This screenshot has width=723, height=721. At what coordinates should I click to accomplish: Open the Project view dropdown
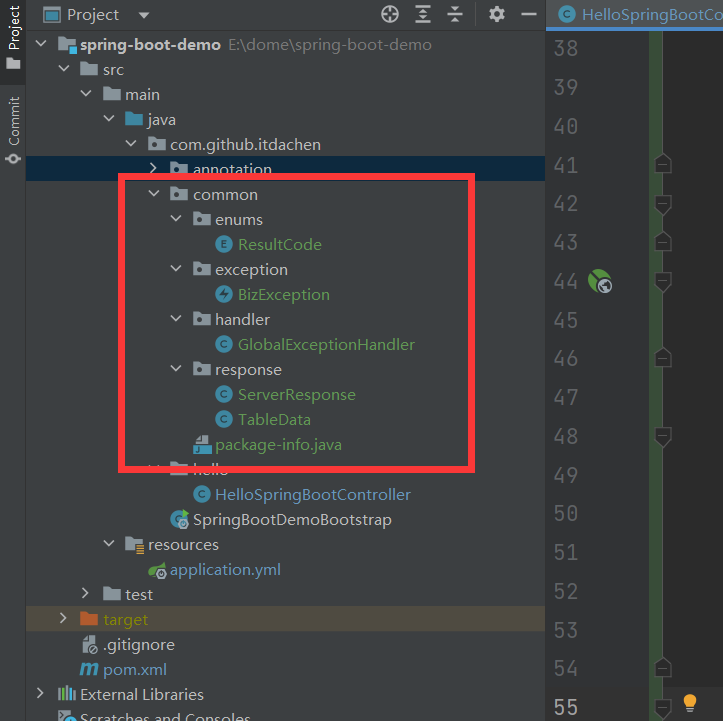143,16
